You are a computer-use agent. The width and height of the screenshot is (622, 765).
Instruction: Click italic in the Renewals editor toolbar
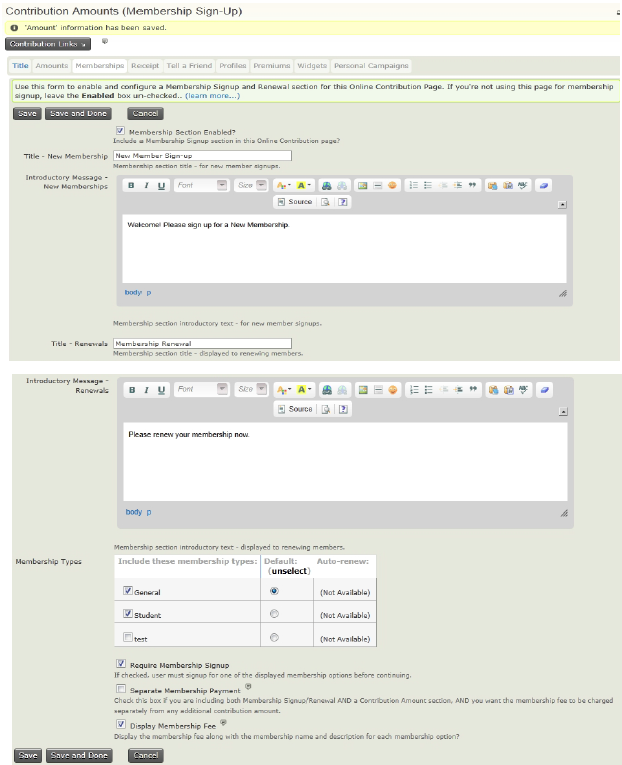click(147, 389)
